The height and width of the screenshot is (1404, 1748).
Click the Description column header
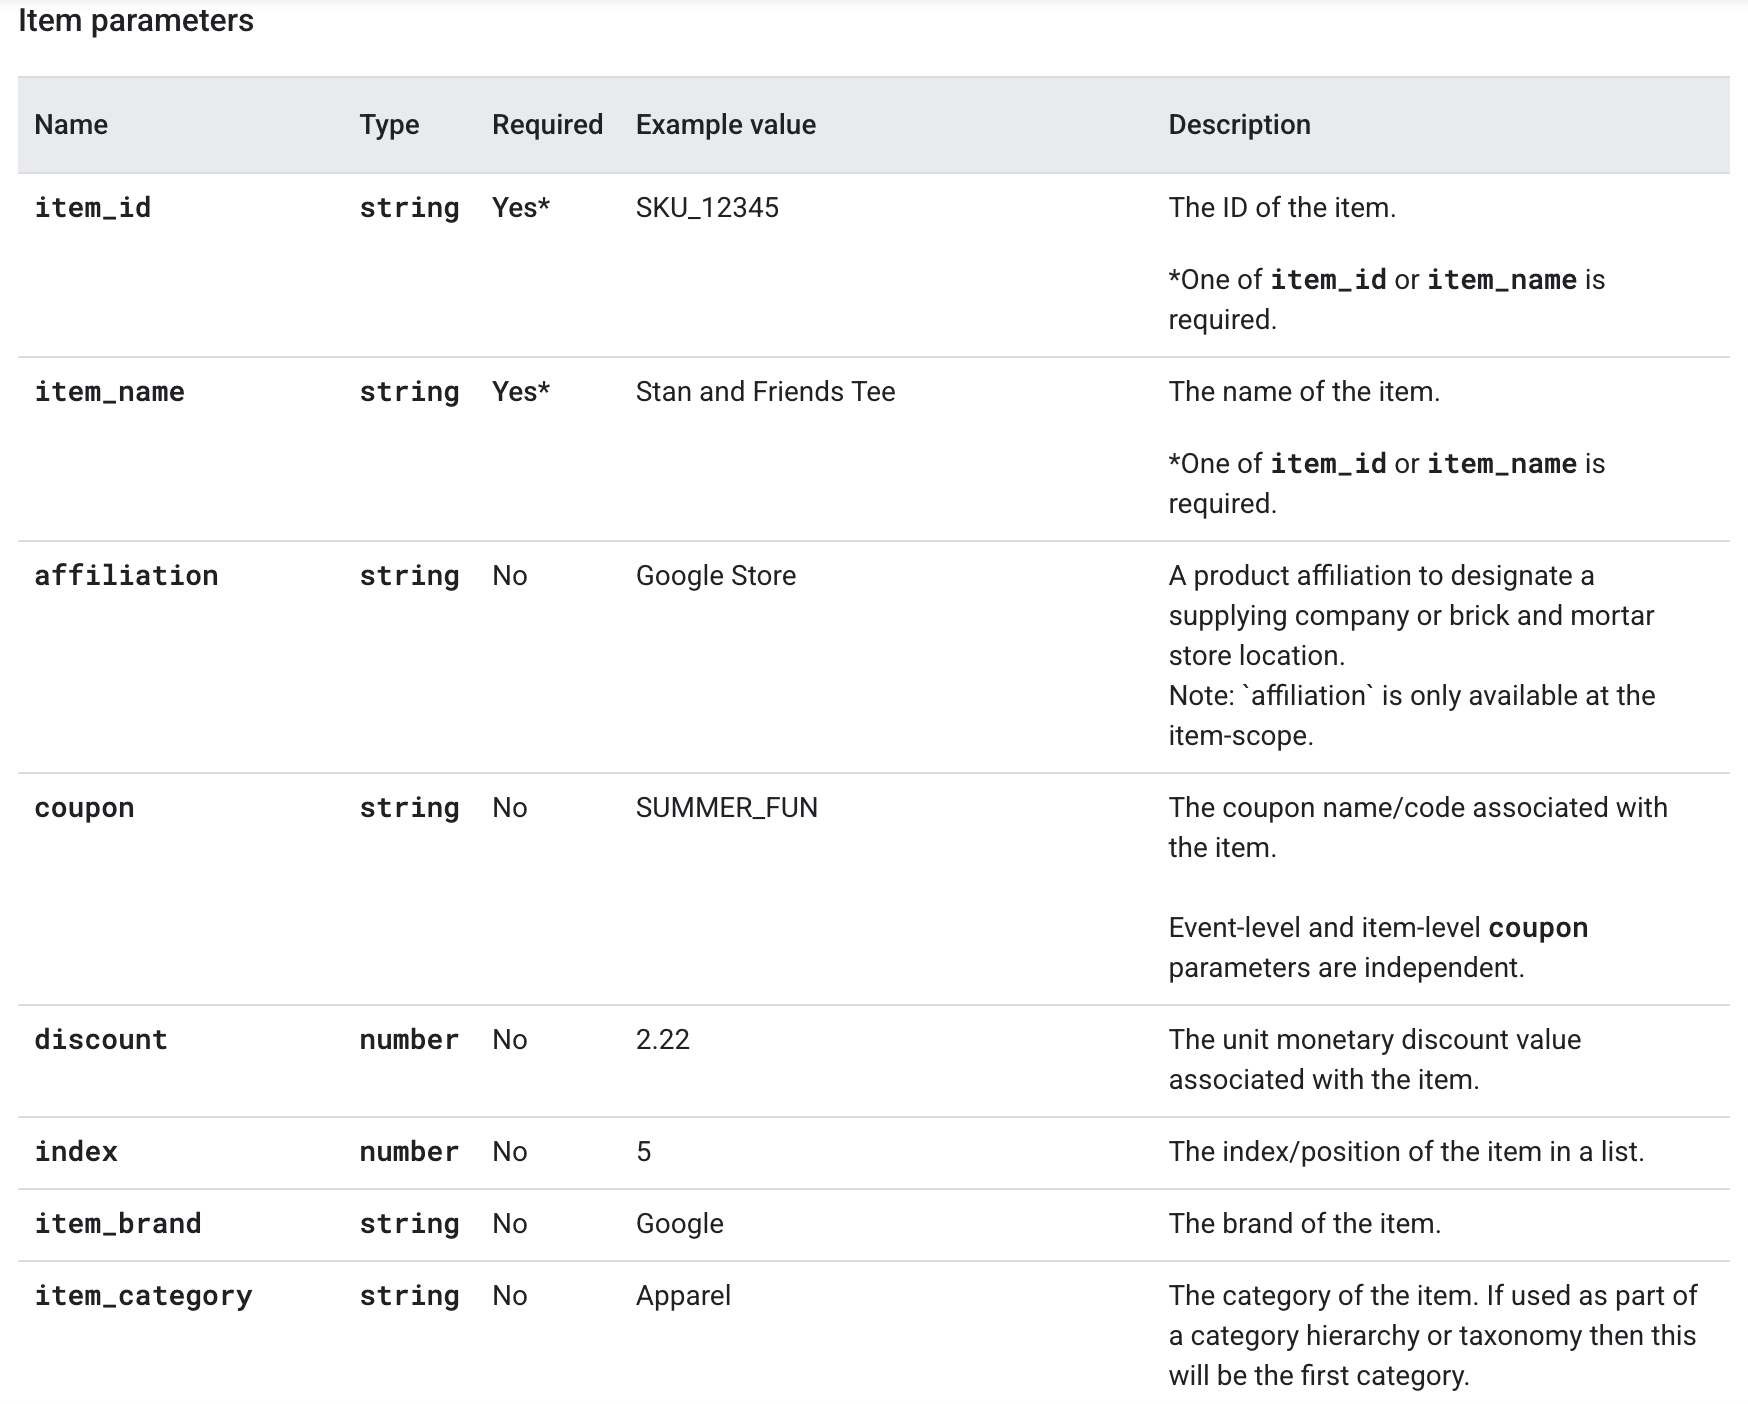click(x=1239, y=124)
